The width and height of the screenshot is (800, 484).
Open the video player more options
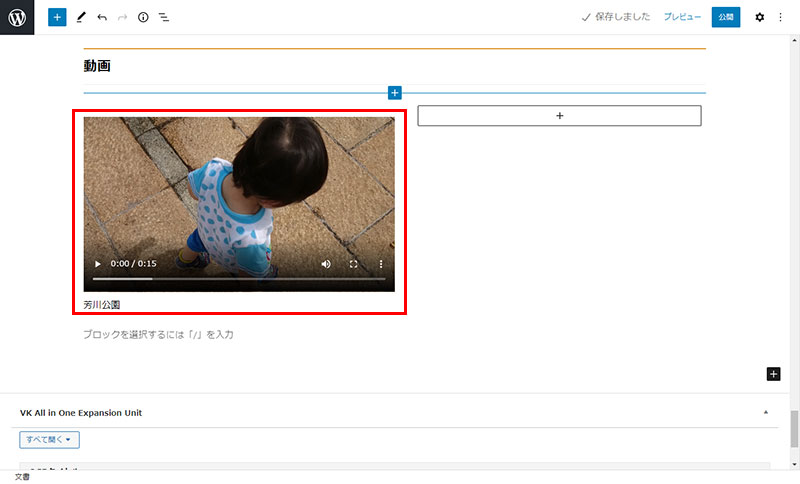coord(380,264)
